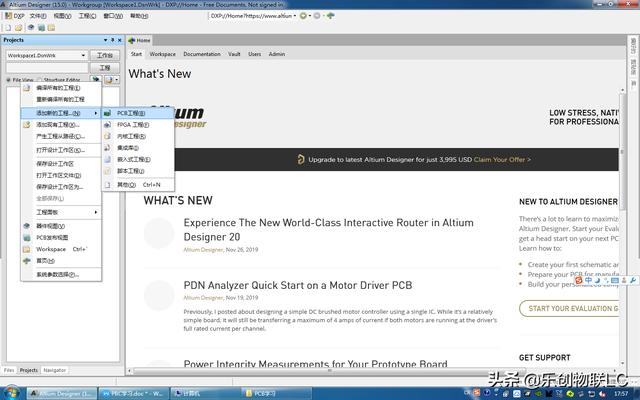Switch to the Vault tab
This screenshot has width=640, height=400.
point(234,54)
